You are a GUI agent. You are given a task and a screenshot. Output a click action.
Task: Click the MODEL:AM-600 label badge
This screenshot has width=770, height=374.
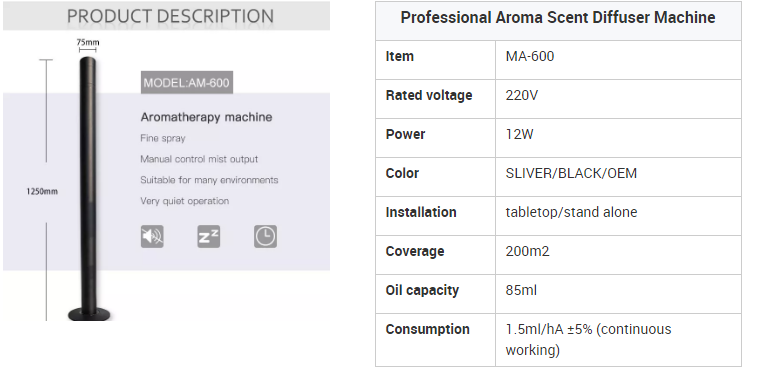pos(187,82)
